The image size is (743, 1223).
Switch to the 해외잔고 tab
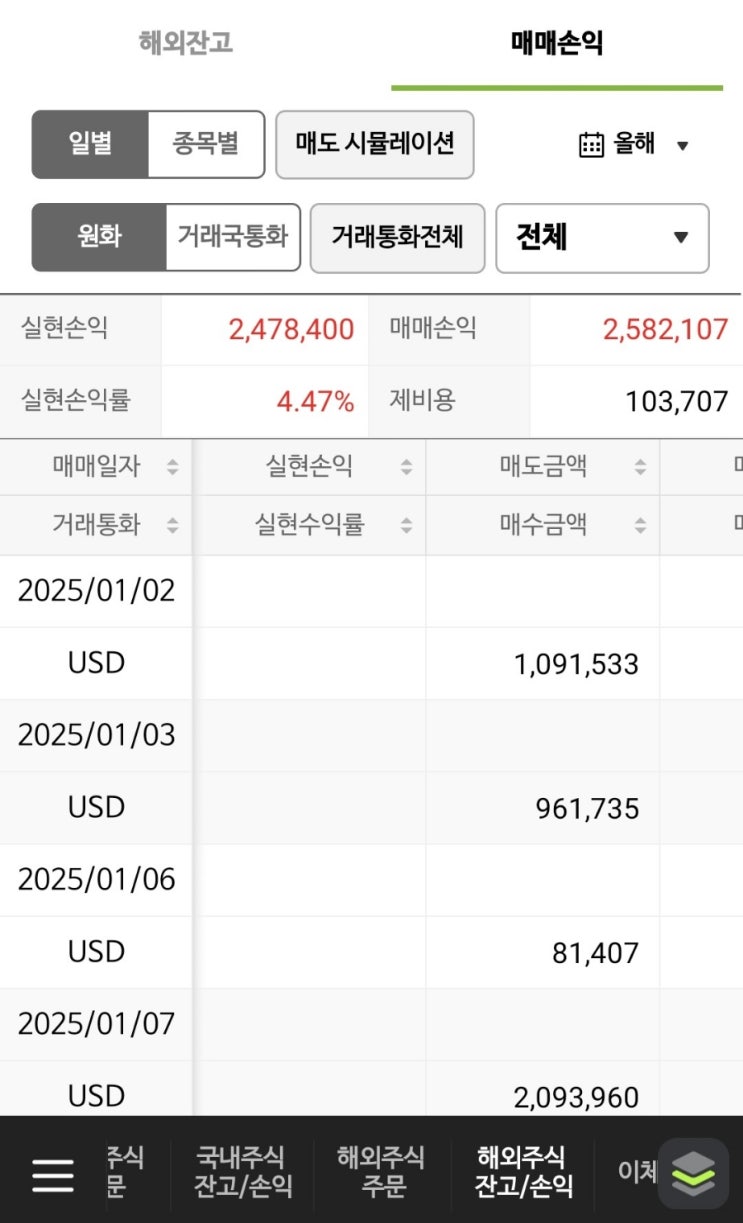(186, 44)
